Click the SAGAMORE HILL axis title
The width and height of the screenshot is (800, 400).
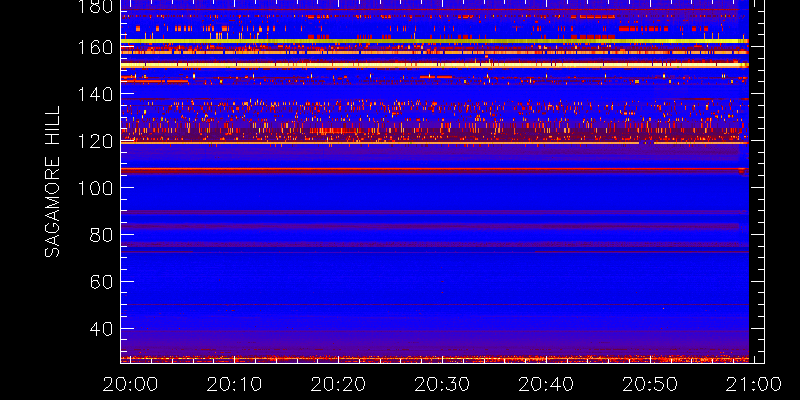click(x=53, y=182)
